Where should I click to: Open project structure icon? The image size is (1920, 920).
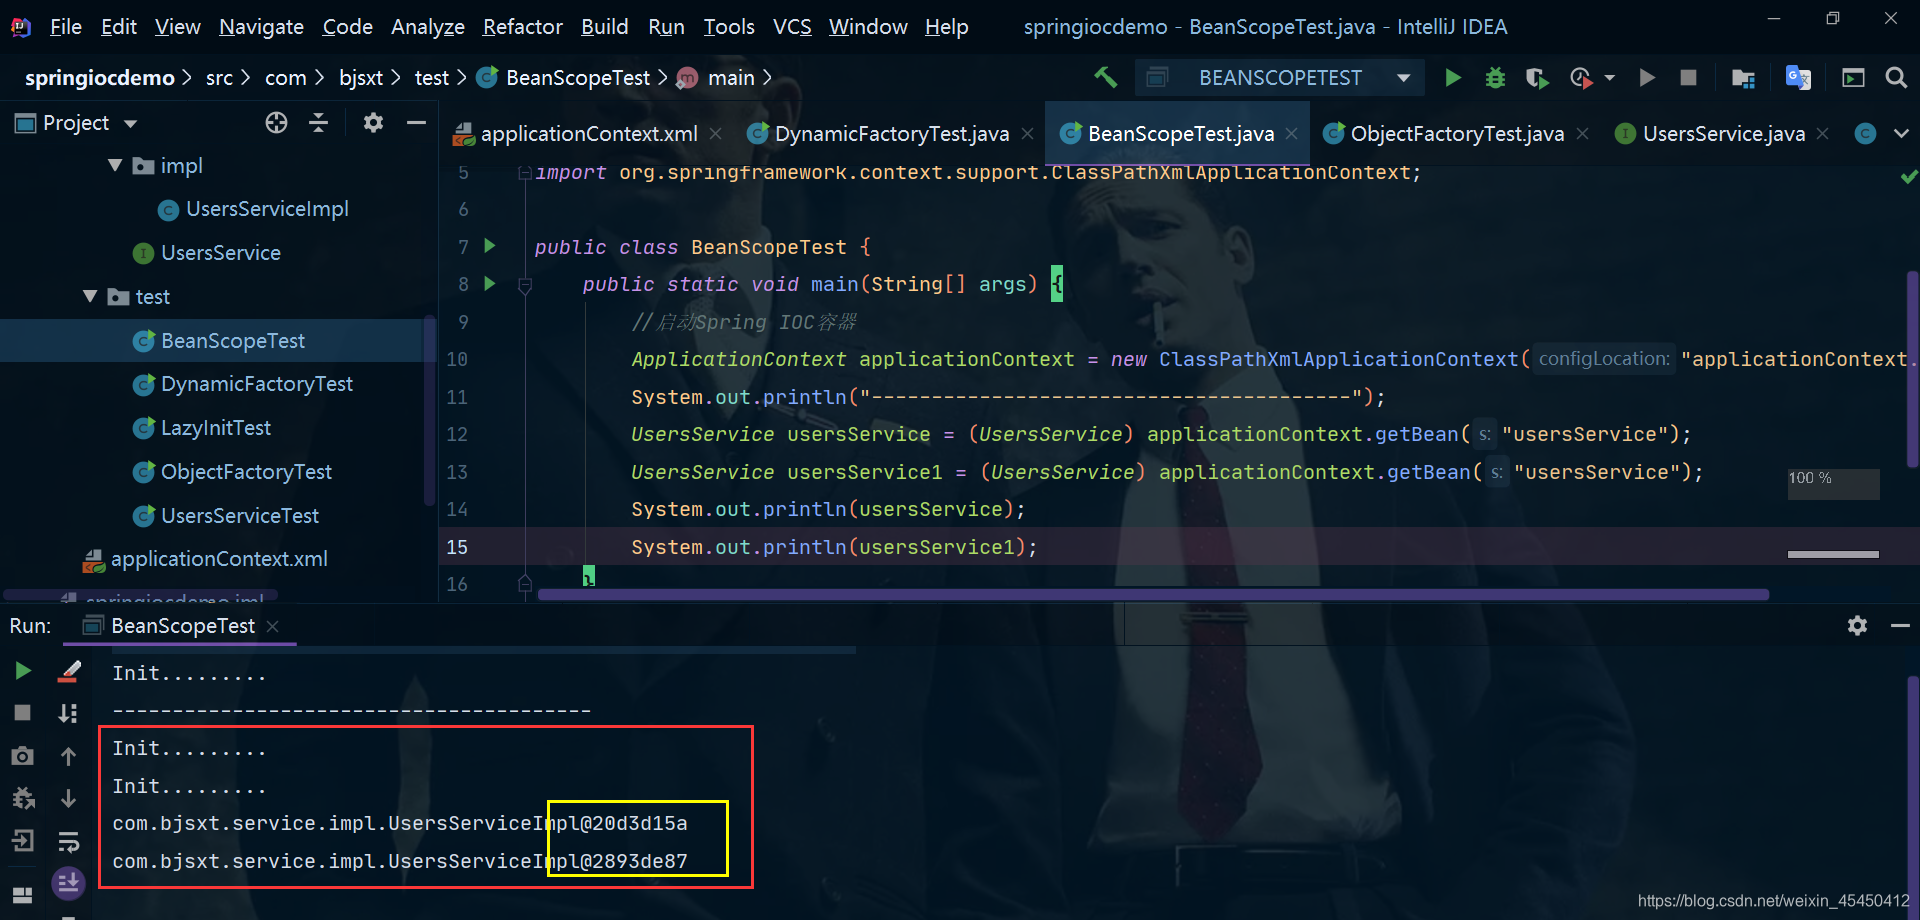tap(1743, 78)
